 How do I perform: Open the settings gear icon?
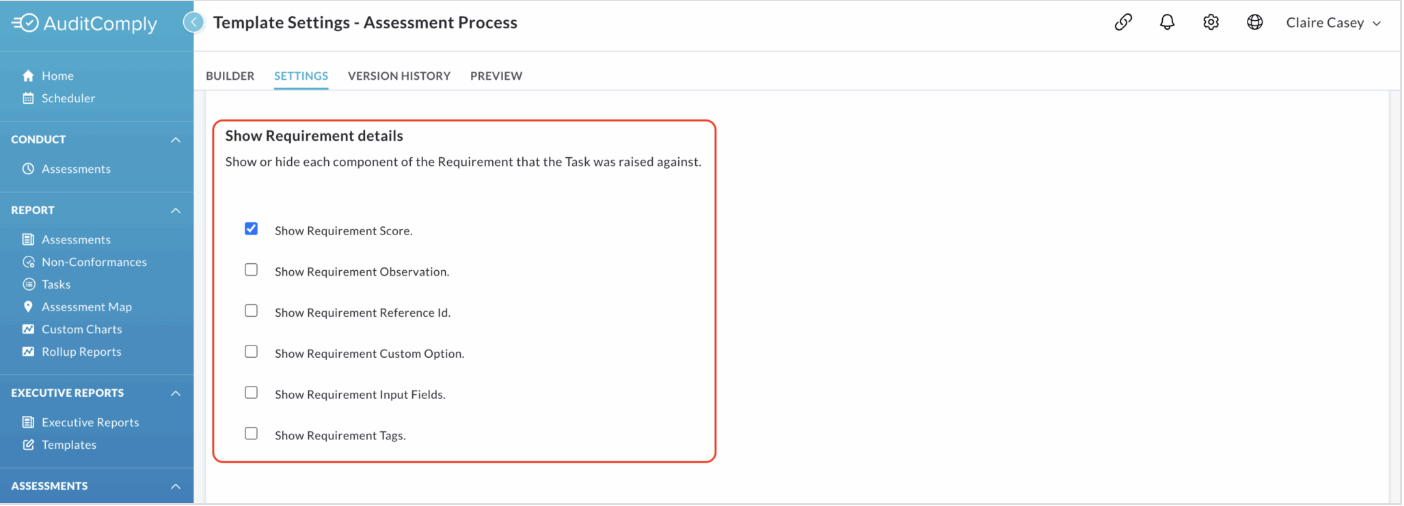coord(1211,22)
